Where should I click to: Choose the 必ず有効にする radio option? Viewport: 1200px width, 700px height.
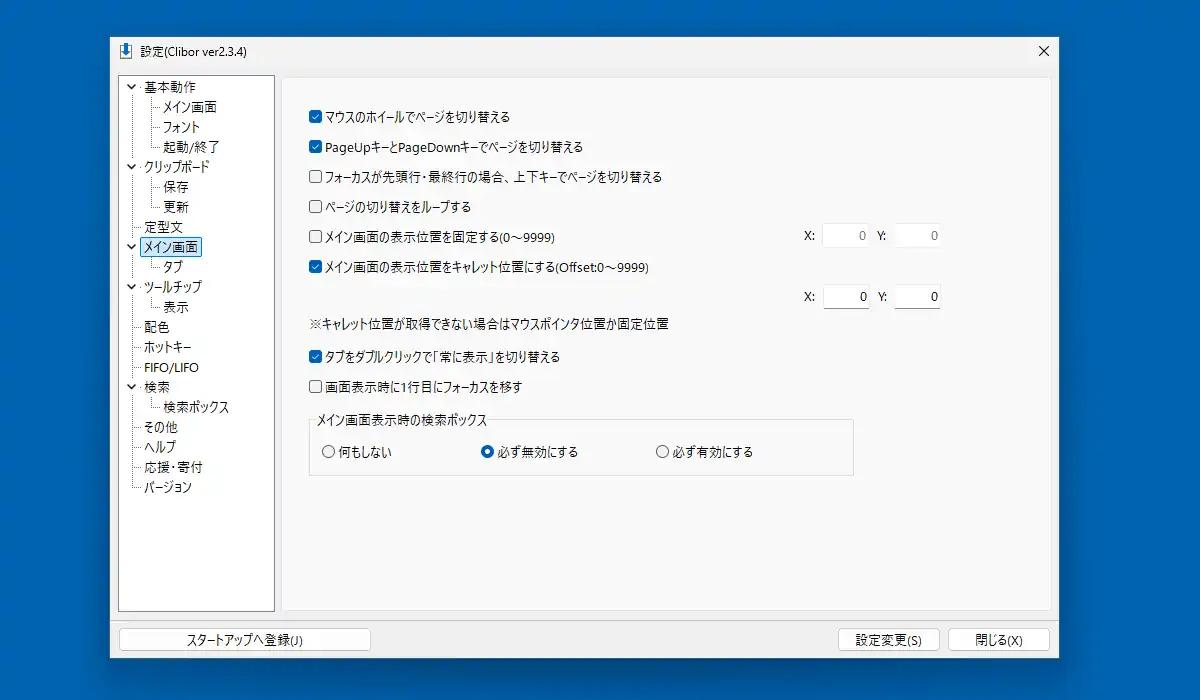(x=662, y=452)
